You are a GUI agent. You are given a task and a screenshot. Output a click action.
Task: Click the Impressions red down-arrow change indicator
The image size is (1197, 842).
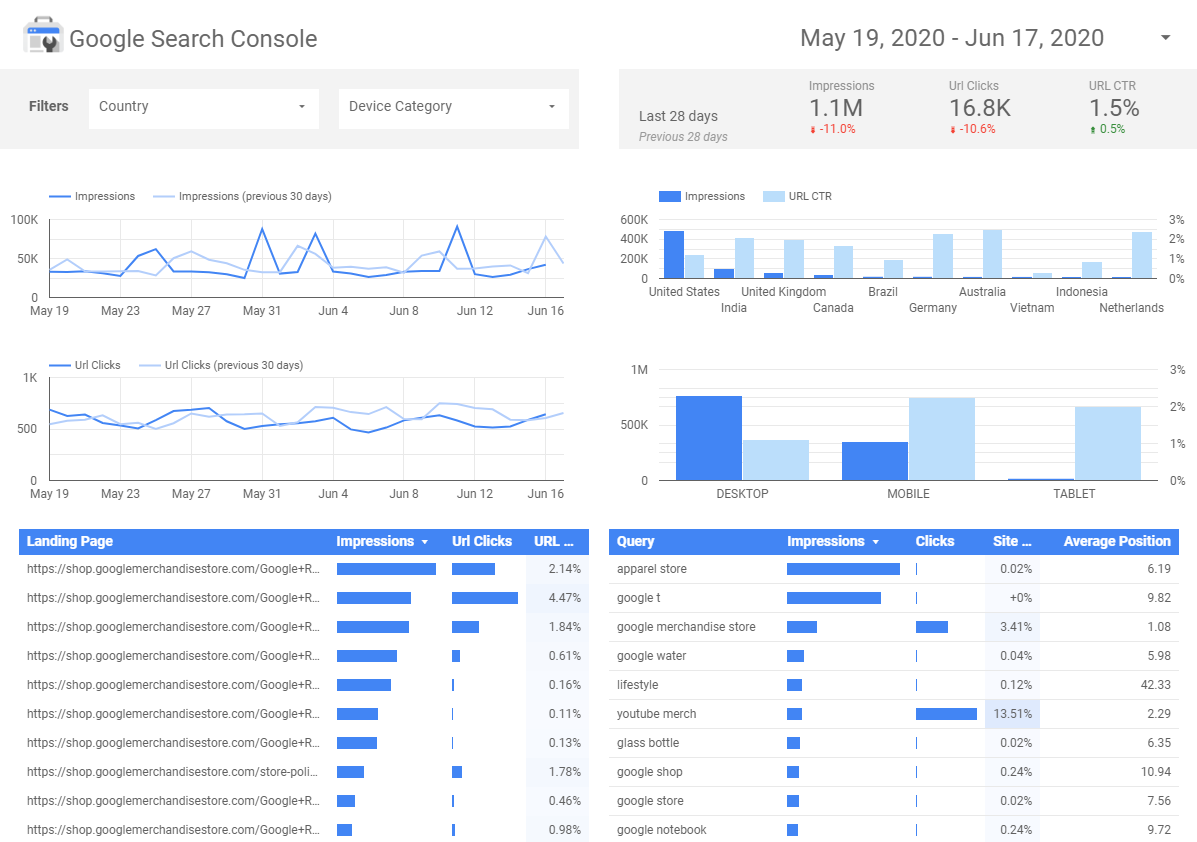pos(814,130)
